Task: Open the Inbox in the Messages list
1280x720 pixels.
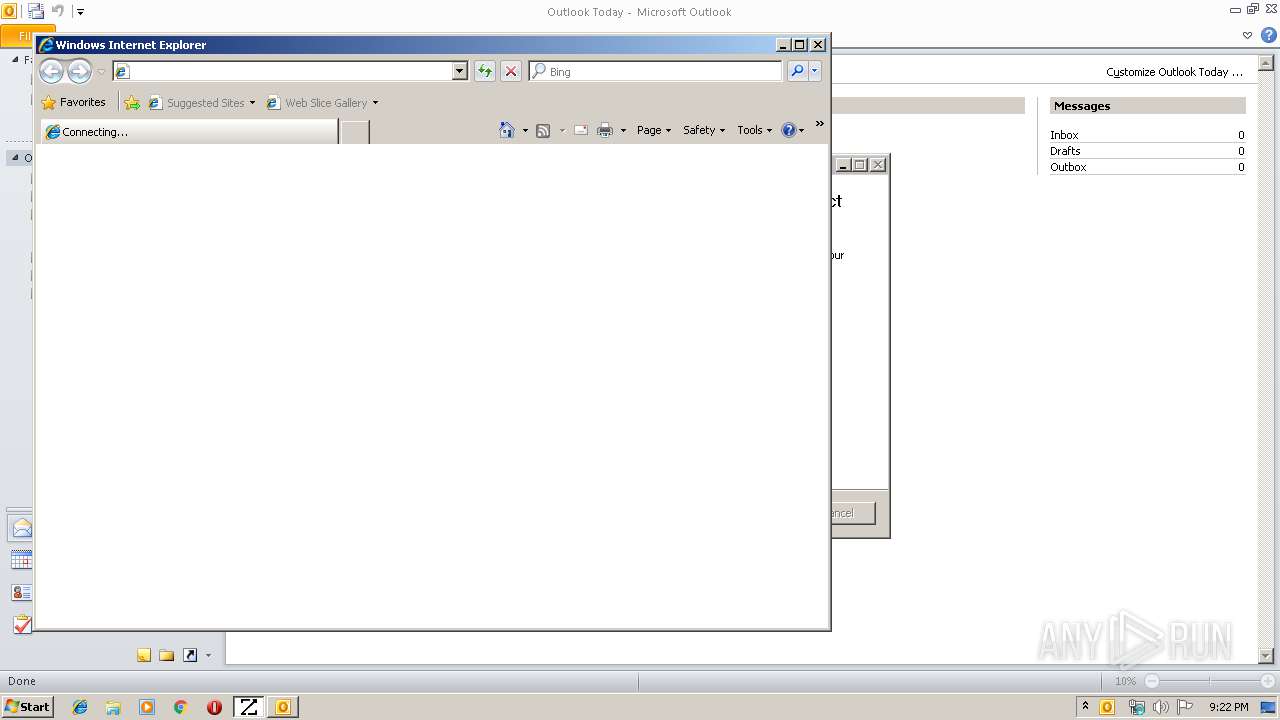Action: 1064,135
